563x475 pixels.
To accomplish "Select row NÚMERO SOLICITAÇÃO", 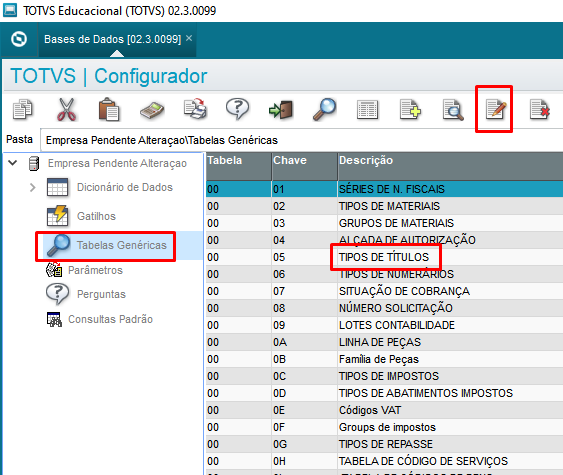I will [384, 308].
